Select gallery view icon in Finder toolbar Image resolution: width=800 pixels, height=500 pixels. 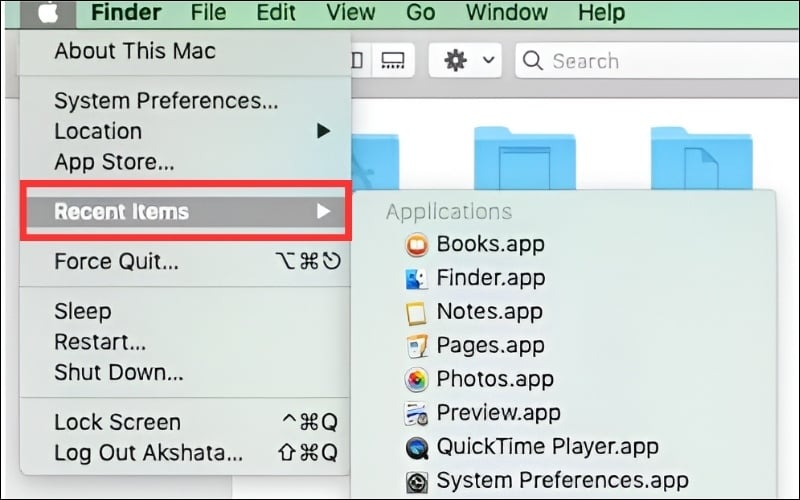tap(393, 60)
